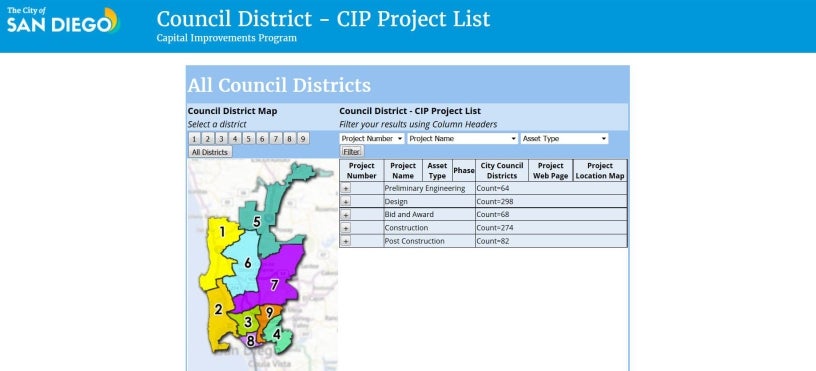816x371 pixels.
Task: Select district 1 button
Action: (x=194, y=138)
